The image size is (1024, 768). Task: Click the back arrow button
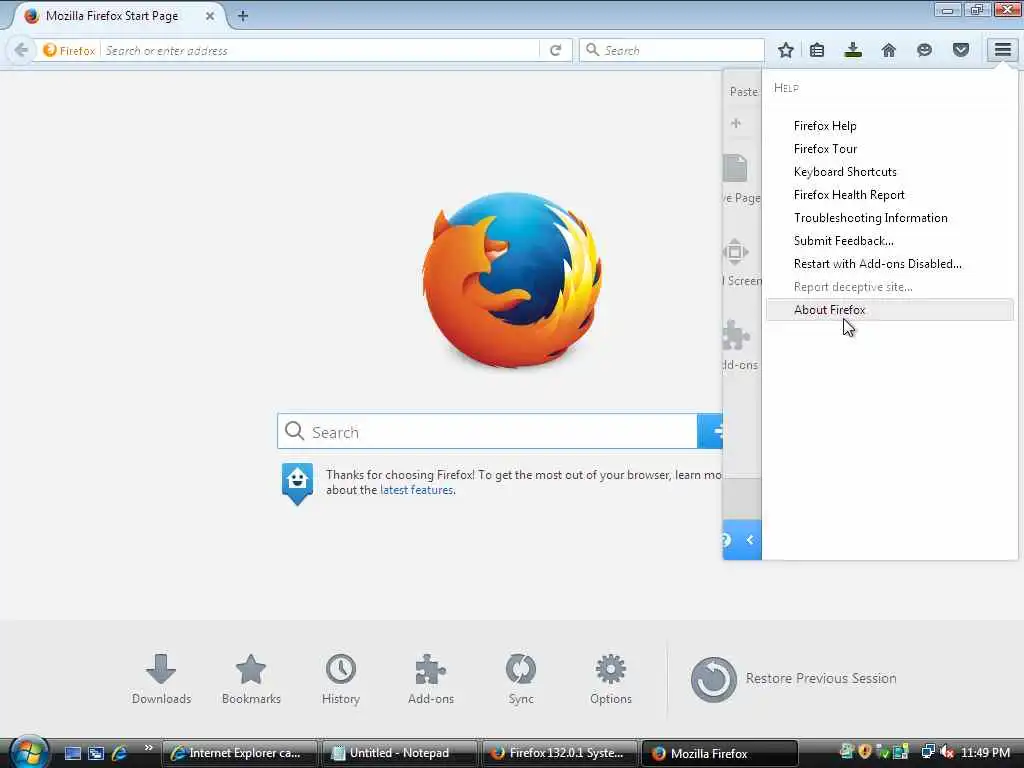point(22,50)
